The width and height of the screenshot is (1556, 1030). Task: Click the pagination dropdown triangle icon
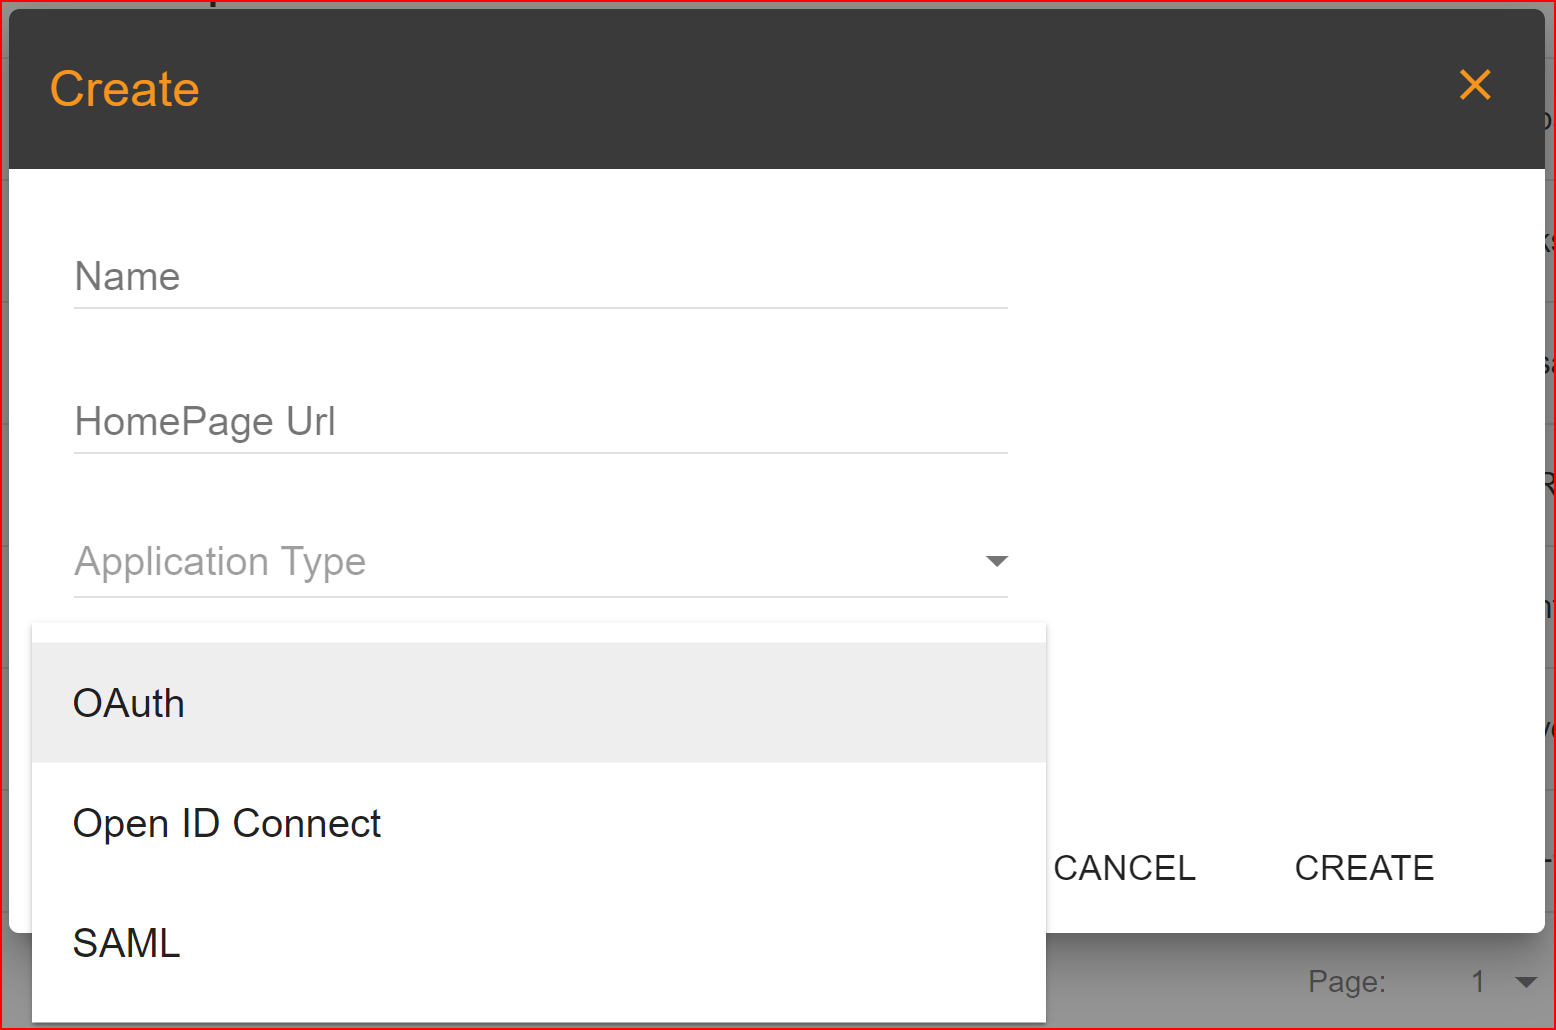coord(1528,982)
